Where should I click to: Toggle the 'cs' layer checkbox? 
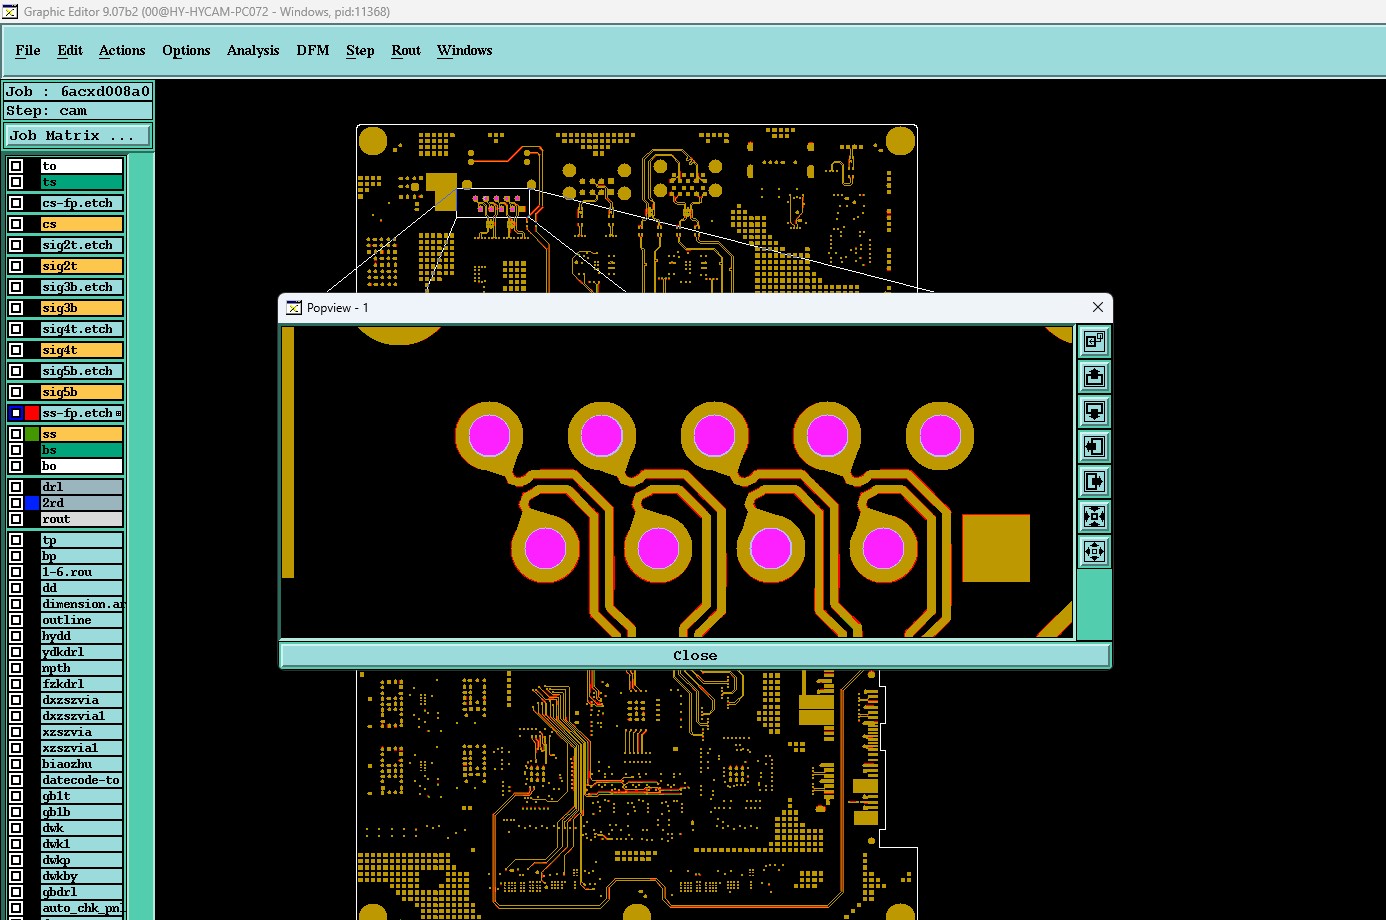click(16, 224)
